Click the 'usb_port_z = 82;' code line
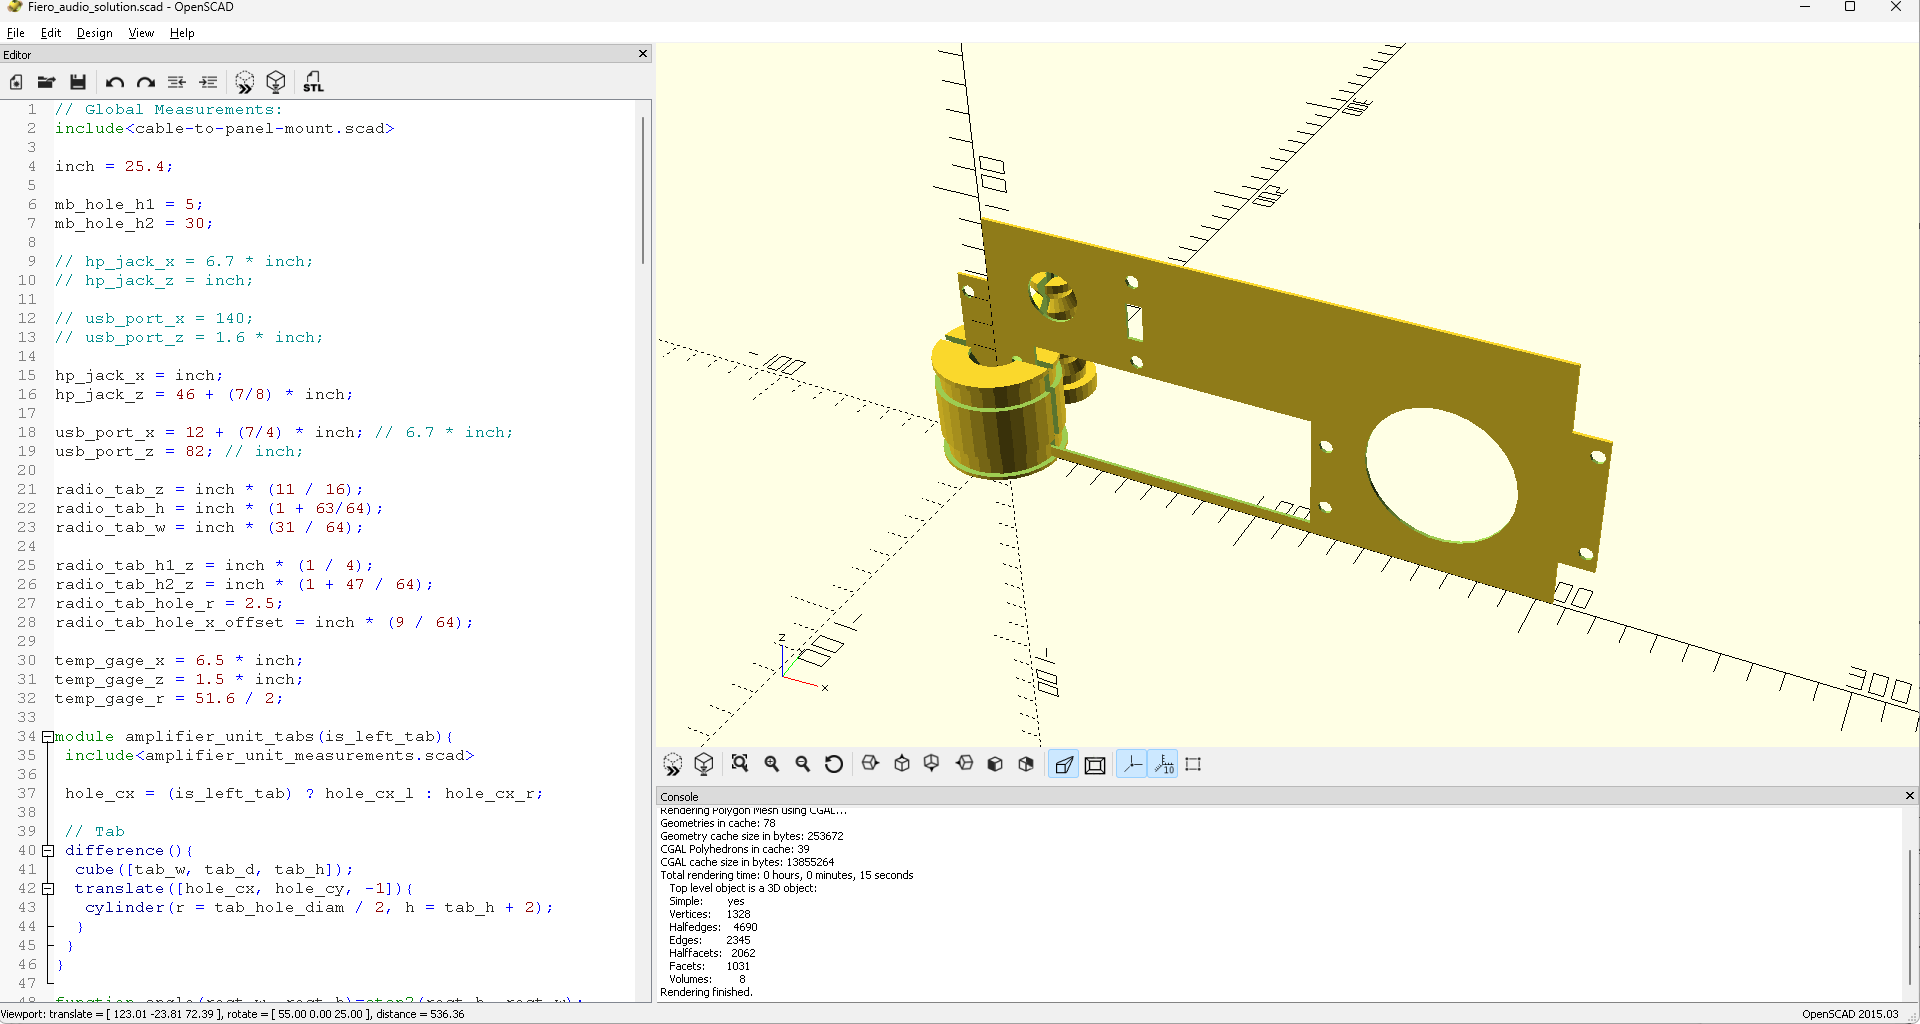The image size is (1920, 1024). pos(134,452)
